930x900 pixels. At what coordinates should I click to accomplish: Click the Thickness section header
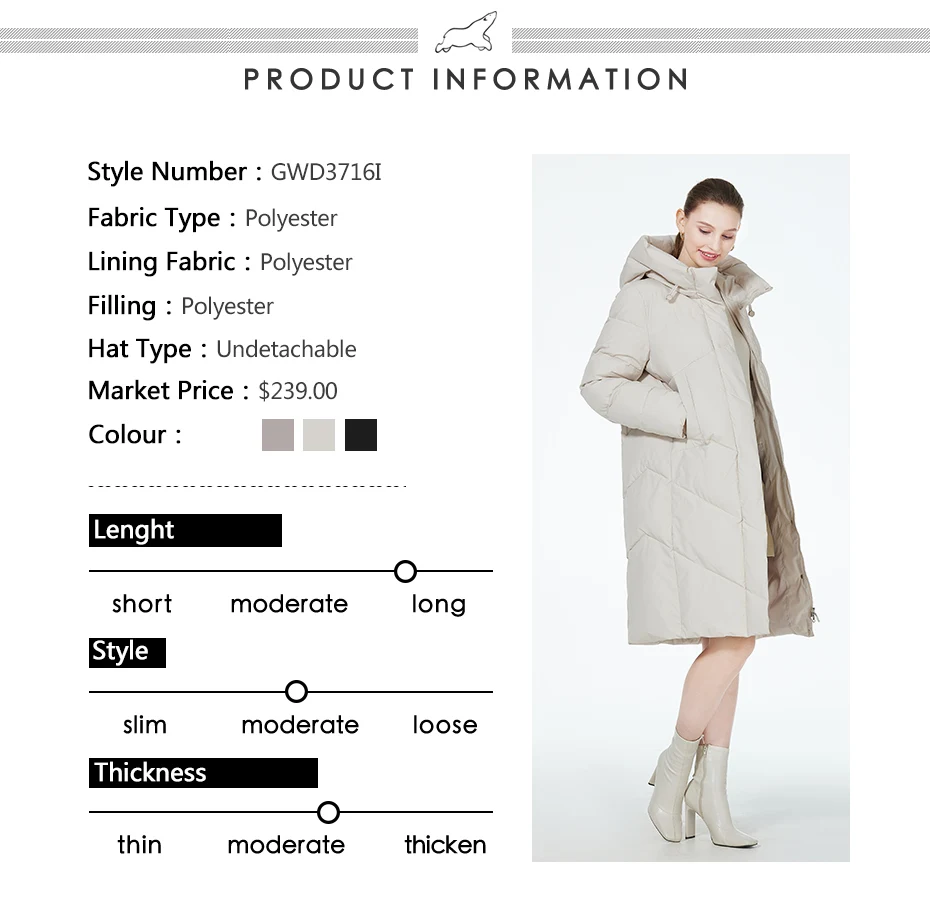coord(203,773)
